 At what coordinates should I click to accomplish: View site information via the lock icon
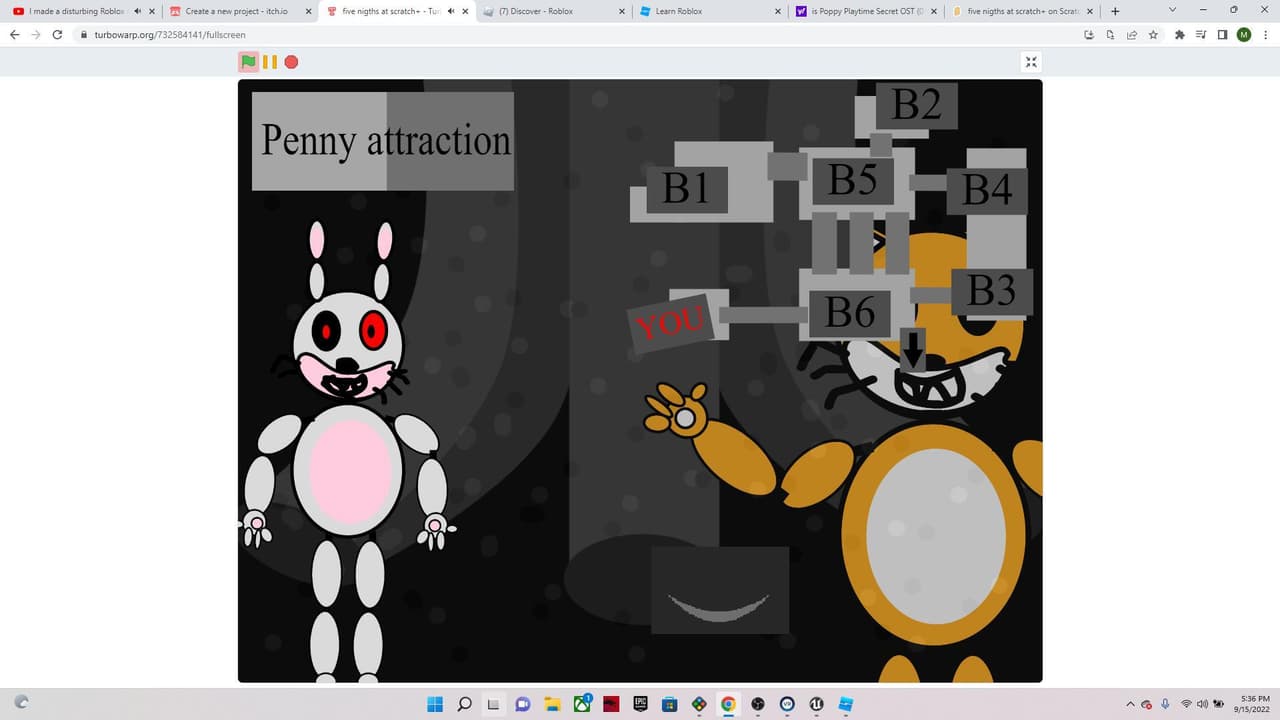tap(86, 34)
